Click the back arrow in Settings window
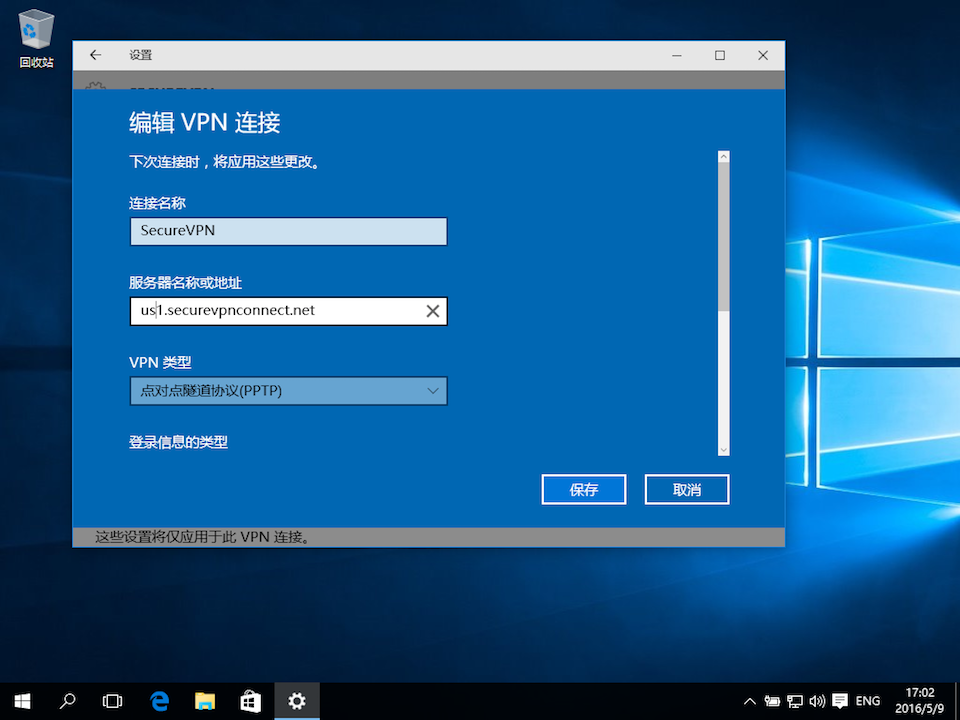The width and height of the screenshot is (960, 720). point(96,55)
